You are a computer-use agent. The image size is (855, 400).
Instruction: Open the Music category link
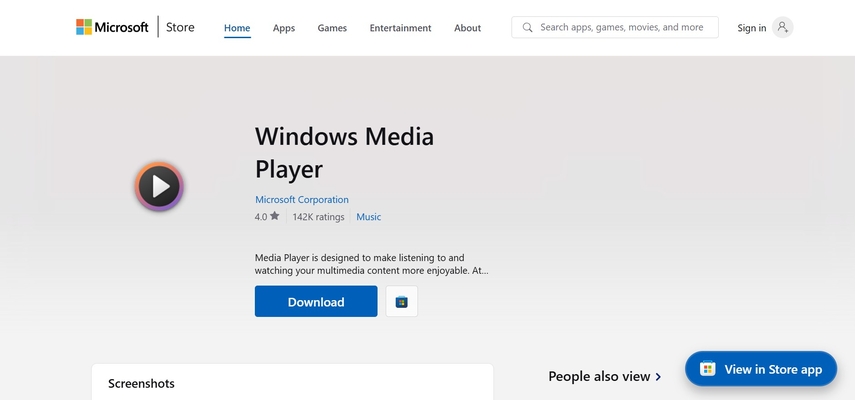pyautogui.click(x=369, y=217)
